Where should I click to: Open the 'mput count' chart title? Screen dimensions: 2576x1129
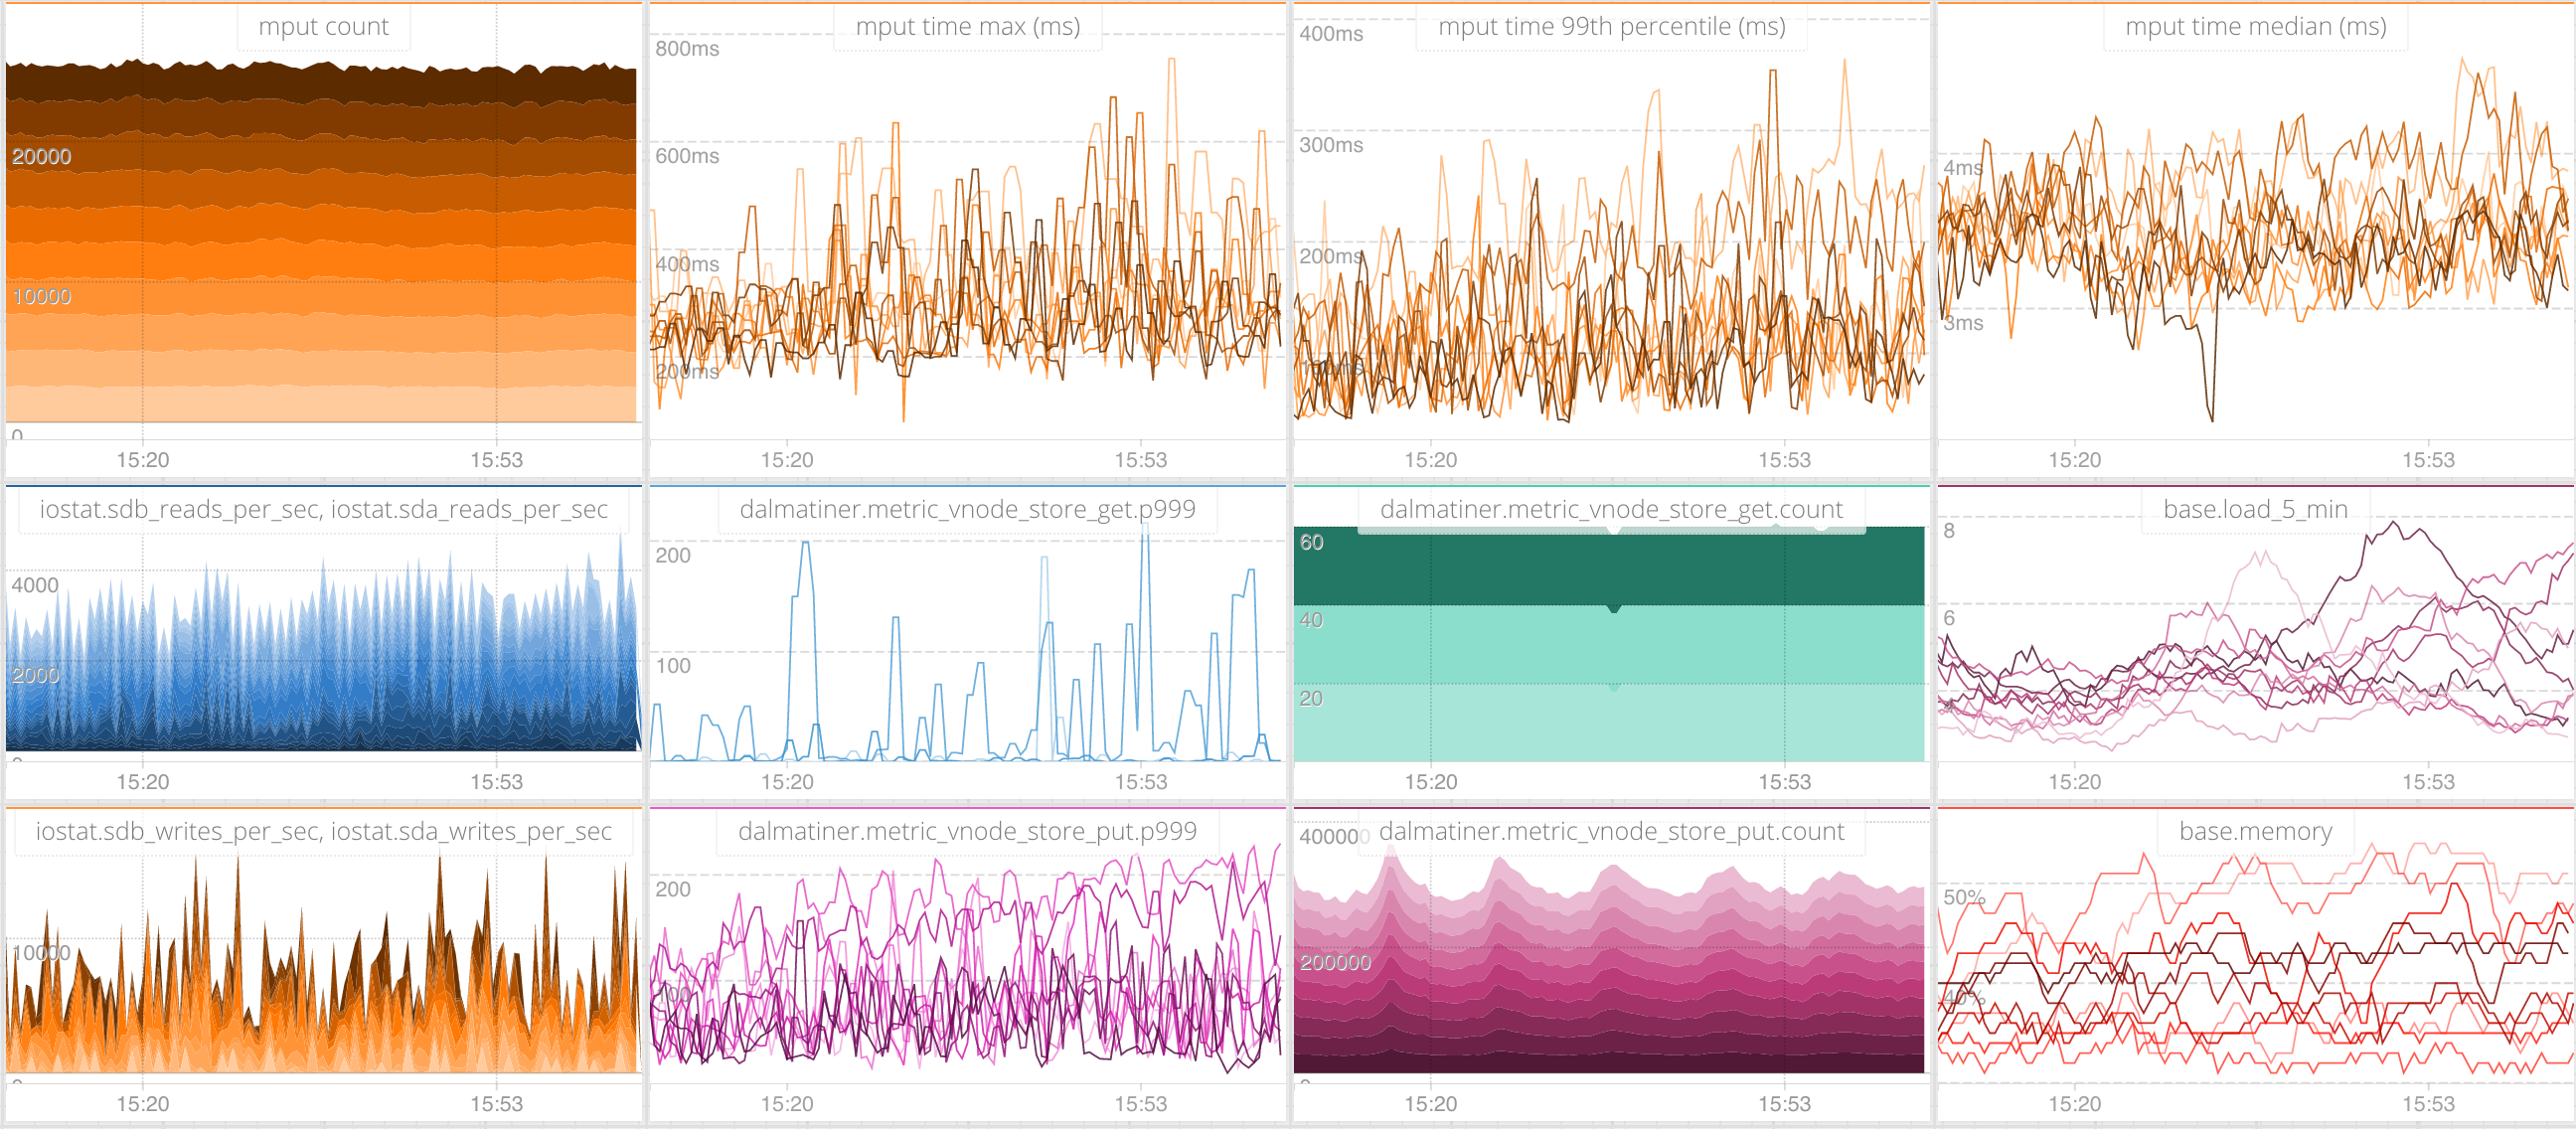click(x=323, y=27)
